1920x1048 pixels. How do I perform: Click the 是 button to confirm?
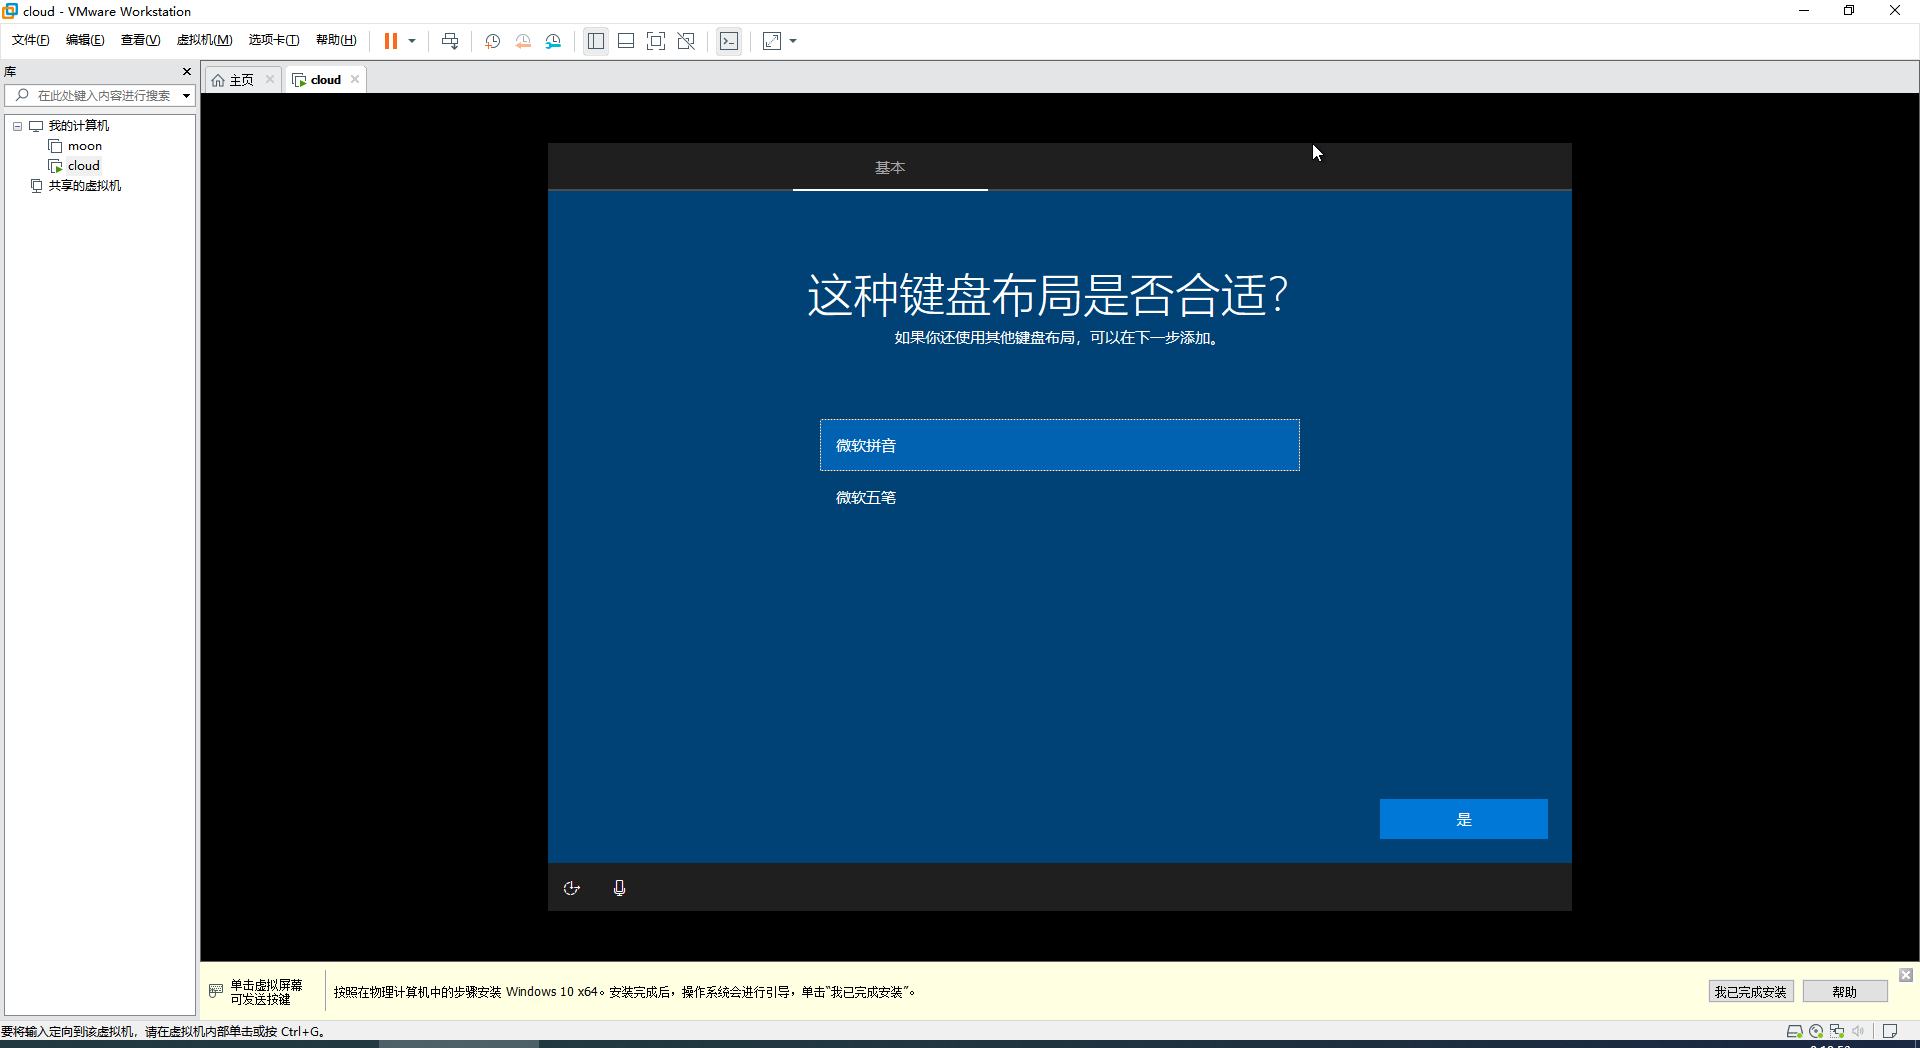point(1464,819)
